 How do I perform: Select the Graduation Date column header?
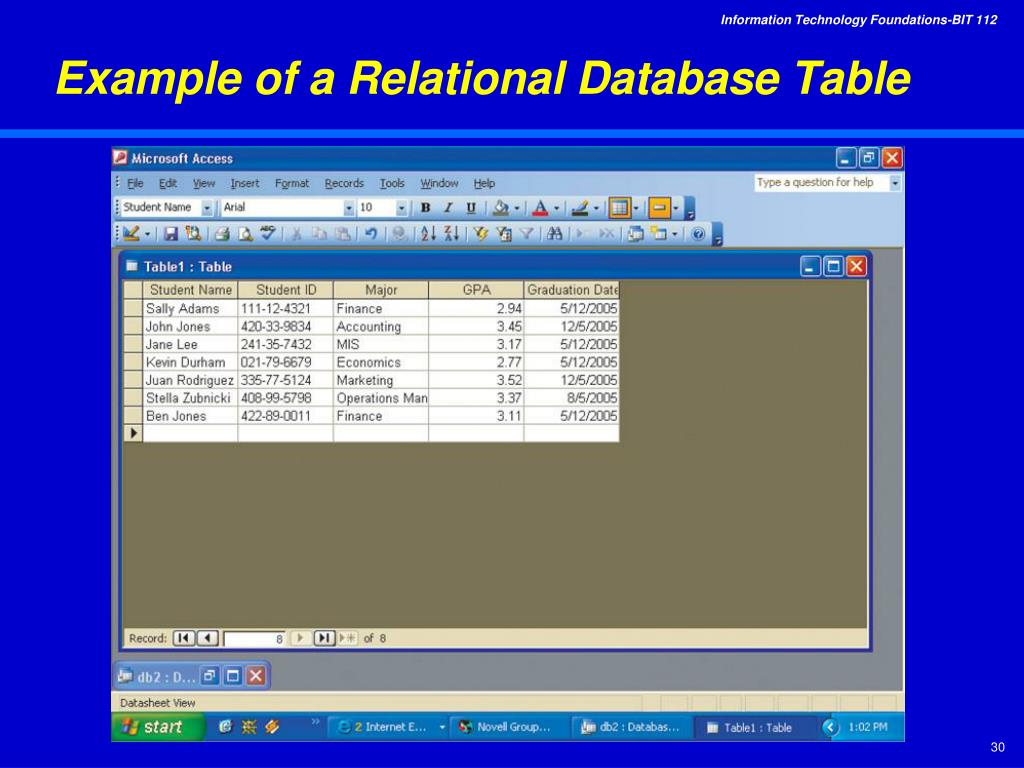coord(571,290)
